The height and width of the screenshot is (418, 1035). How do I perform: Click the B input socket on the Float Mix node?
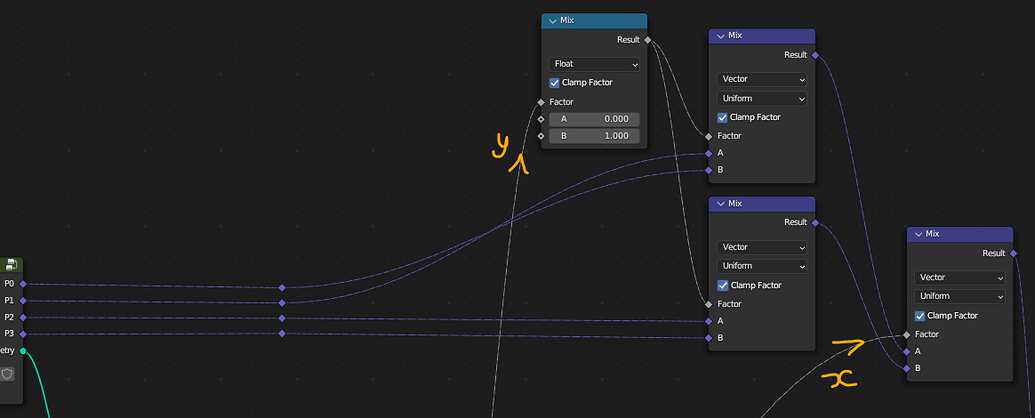click(x=541, y=136)
